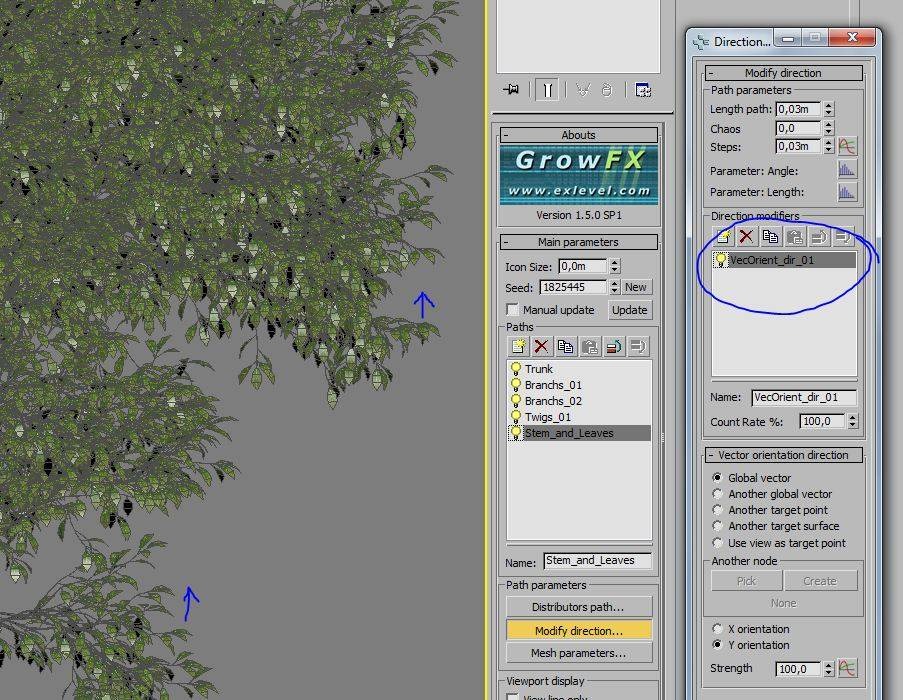Add new direction modifier icon

723,236
